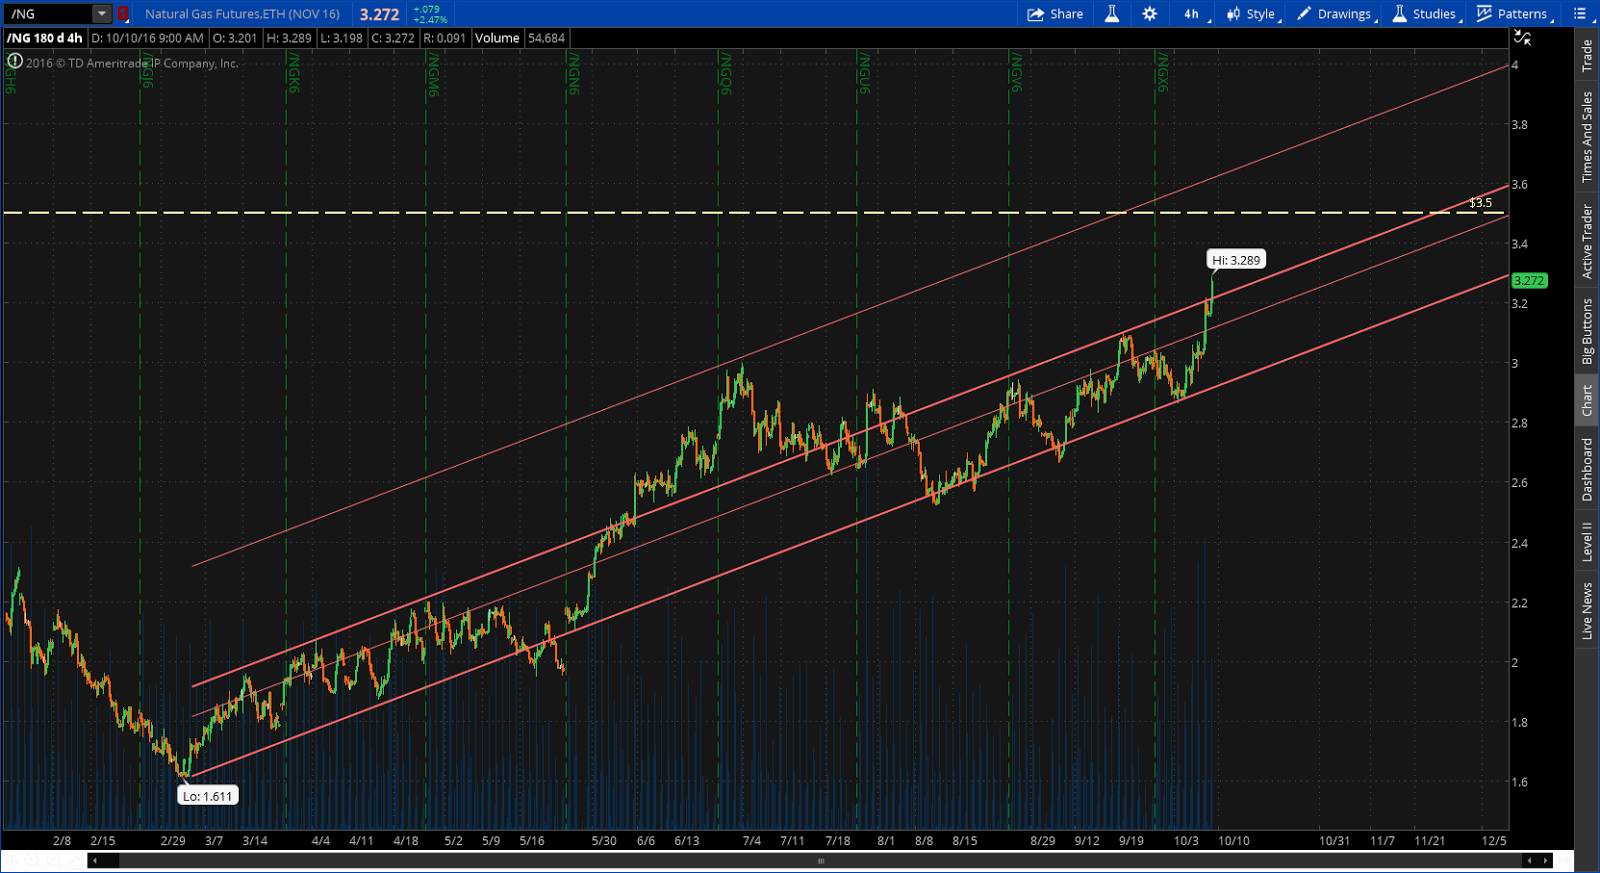Click the 10/10 date on time axis
The width and height of the screenshot is (1600, 873).
click(1234, 841)
